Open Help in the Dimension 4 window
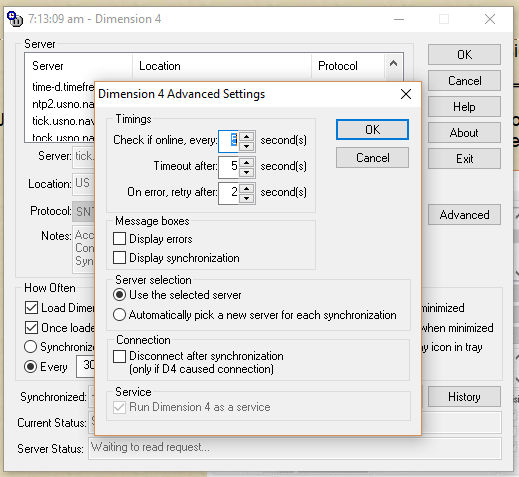 pyautogui.click(x=464, y=106)
